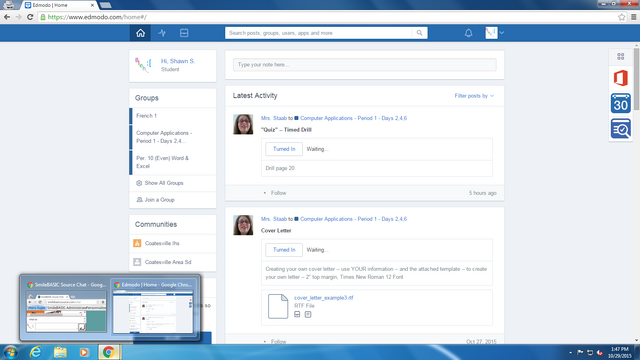Image resolution: width=640 pixels, height=360 pixels.
Task: Click the Drill page 20 text
Action: pos(280,168)
